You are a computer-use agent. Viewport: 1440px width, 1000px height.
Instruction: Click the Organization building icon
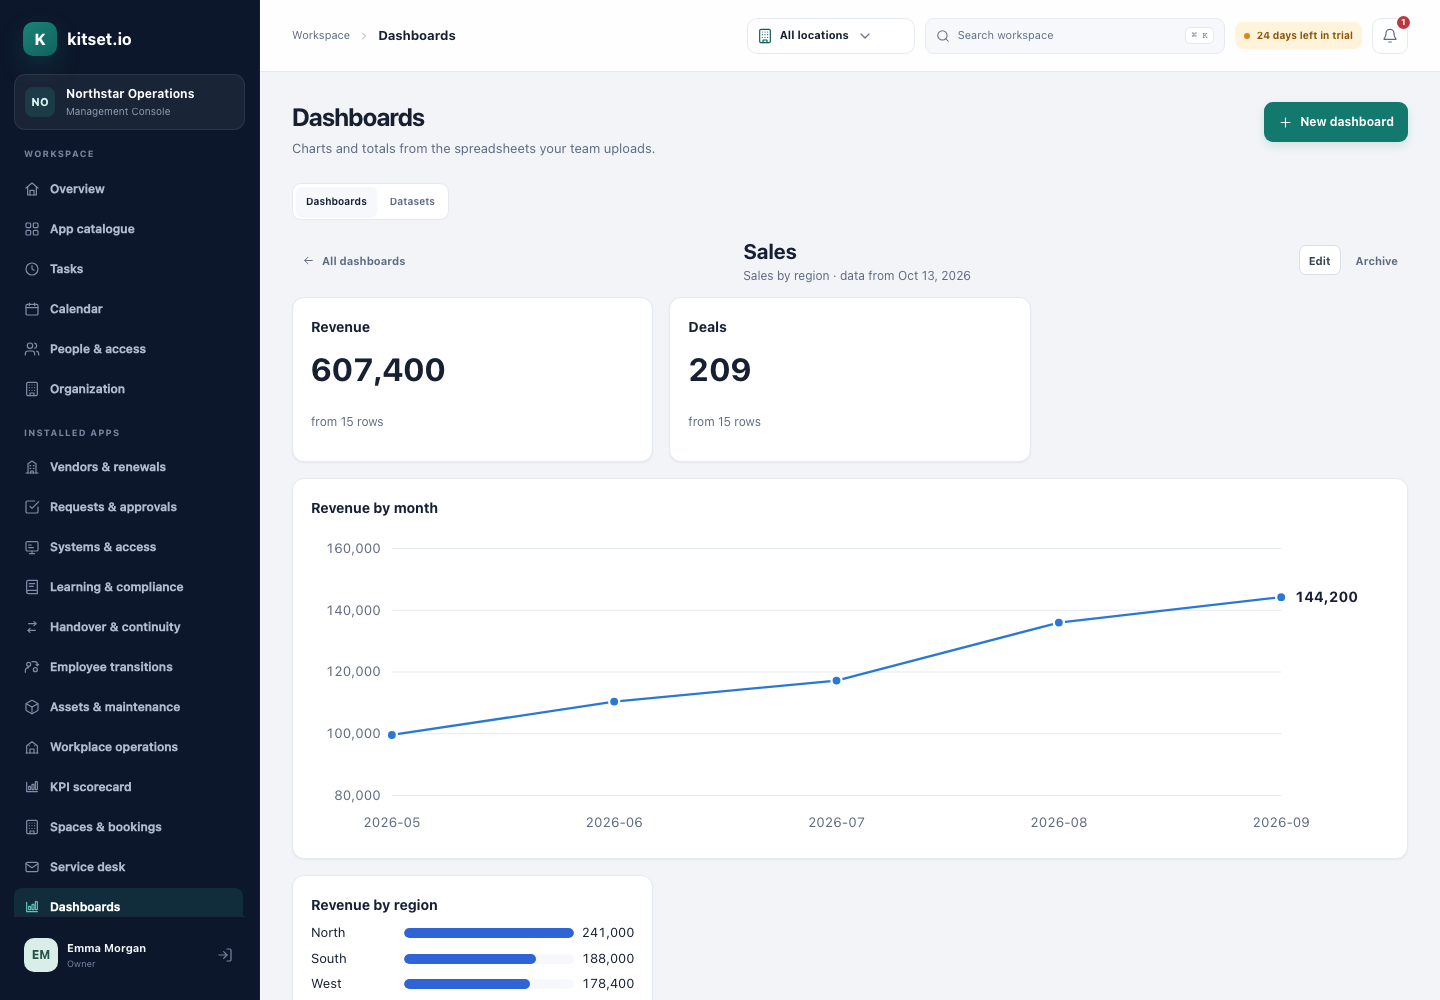[x=32, y=389]
